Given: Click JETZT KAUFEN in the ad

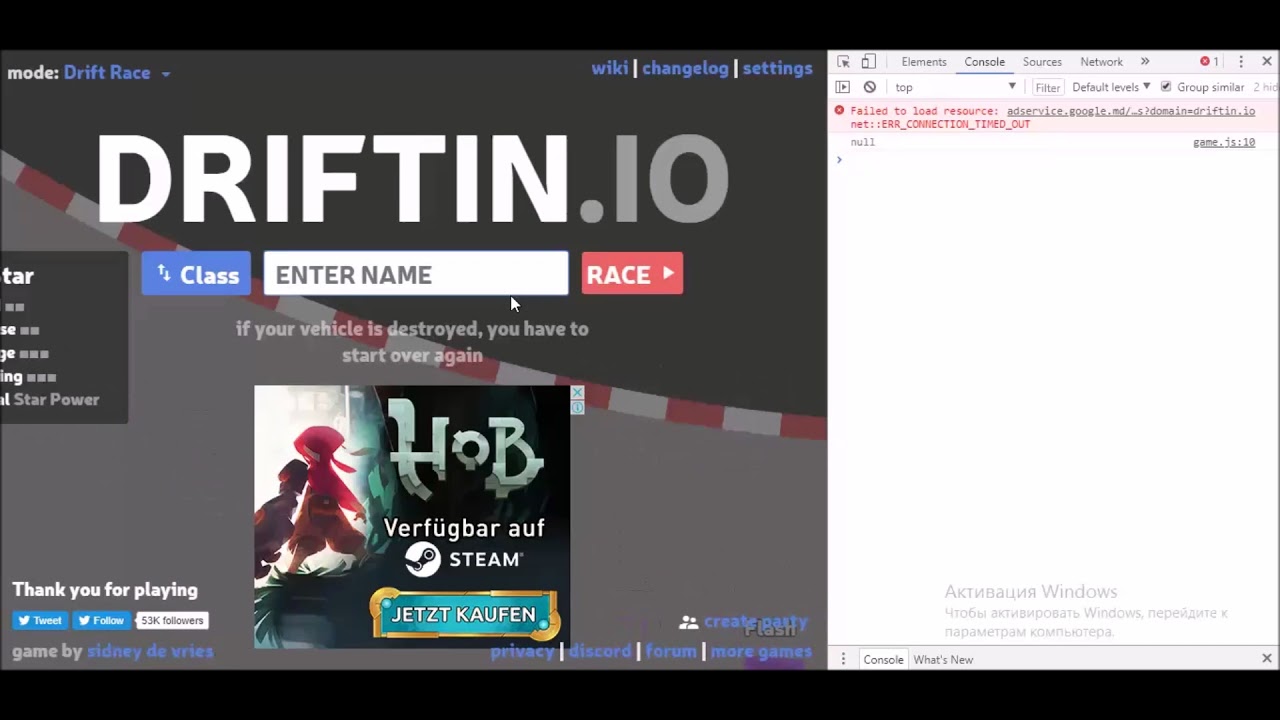Looking at the screenshot, I should [x=463, y=614].
